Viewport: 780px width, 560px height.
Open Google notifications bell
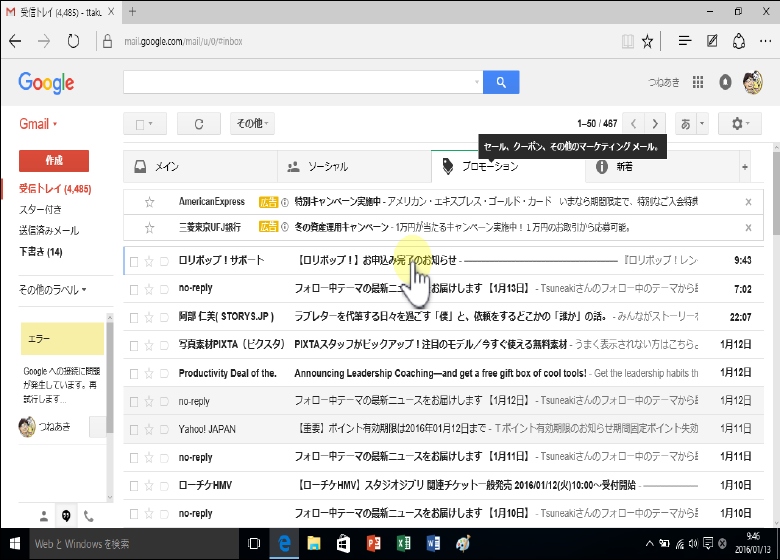725,82
